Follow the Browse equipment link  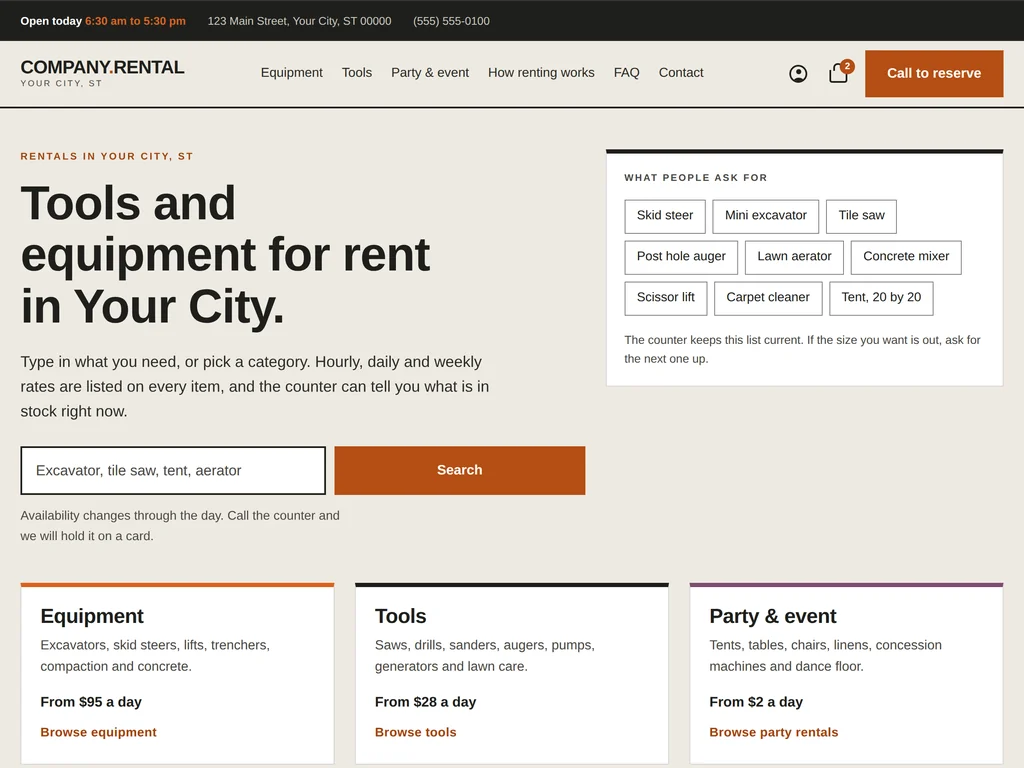[99, 732]
